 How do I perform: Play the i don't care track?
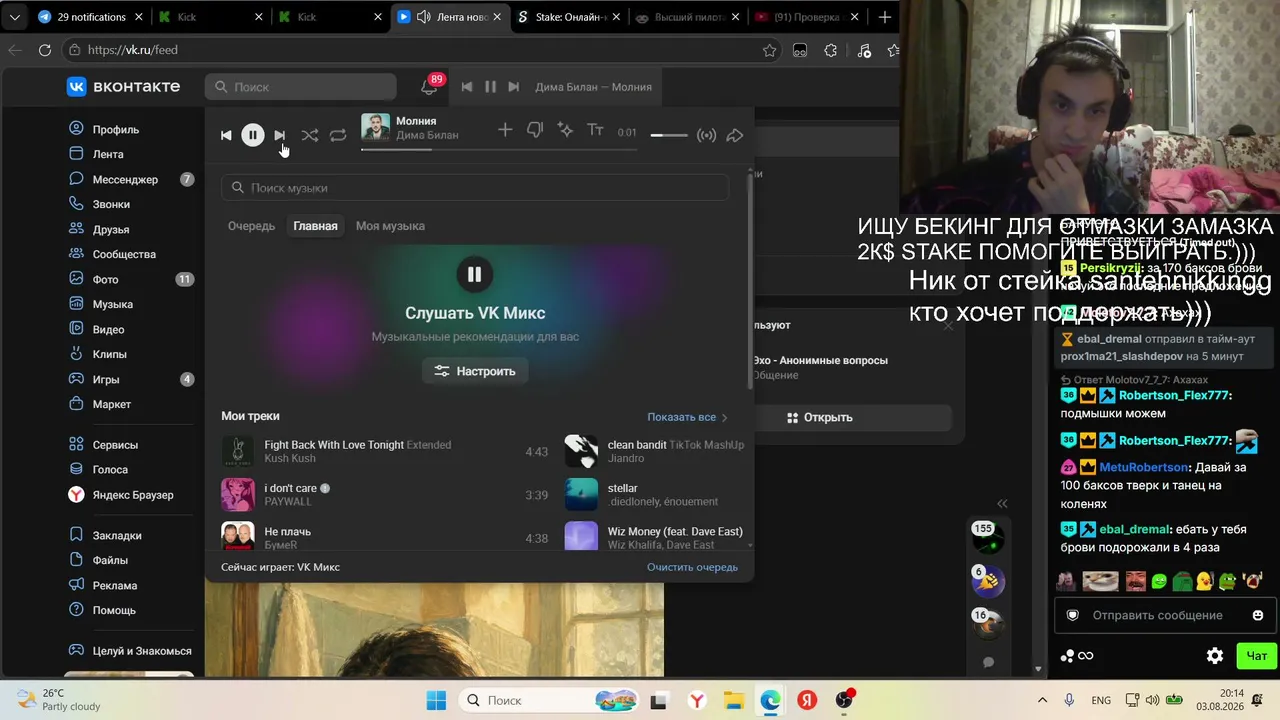point(384,495)
